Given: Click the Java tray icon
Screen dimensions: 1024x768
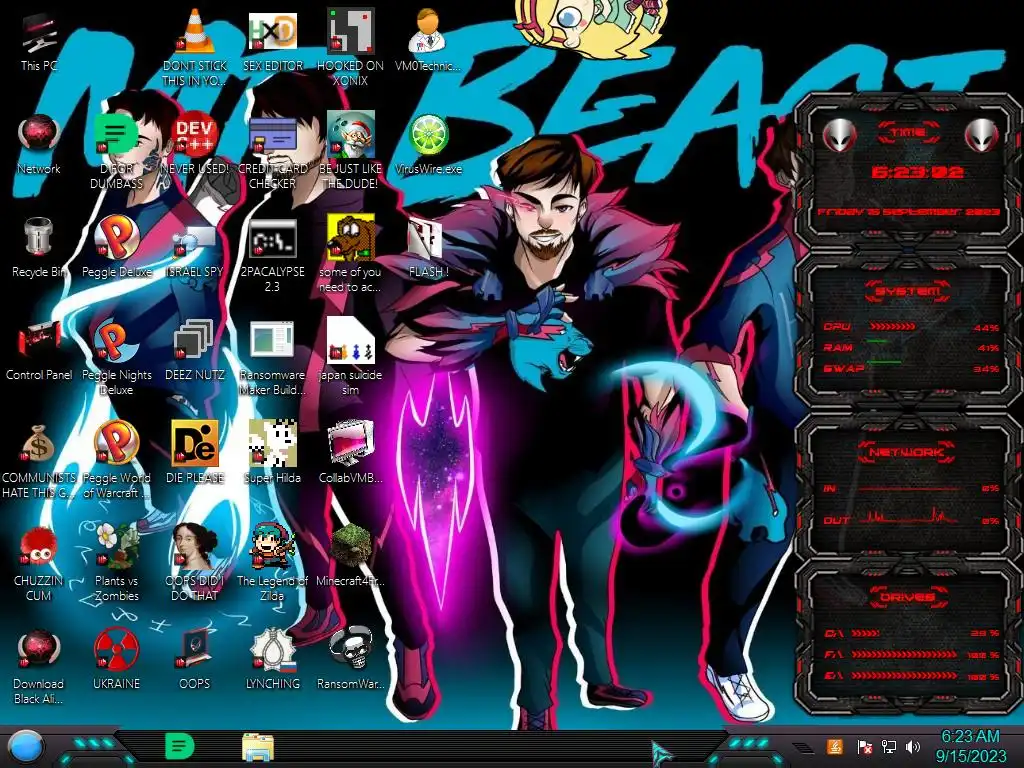Looking at the screenshot, I should pos(834,746).
